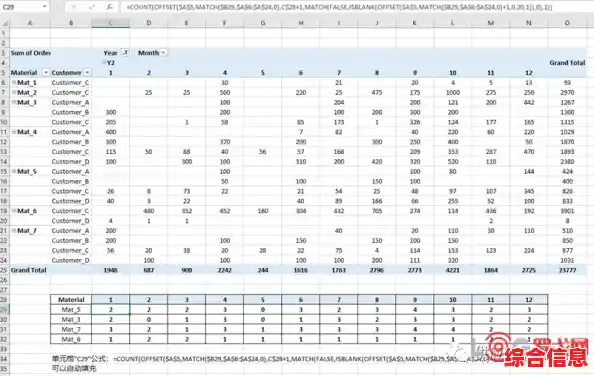Click Customer_A under Mat_4
594x376 pixels.
pyautogui.click(x=70, y=131)
